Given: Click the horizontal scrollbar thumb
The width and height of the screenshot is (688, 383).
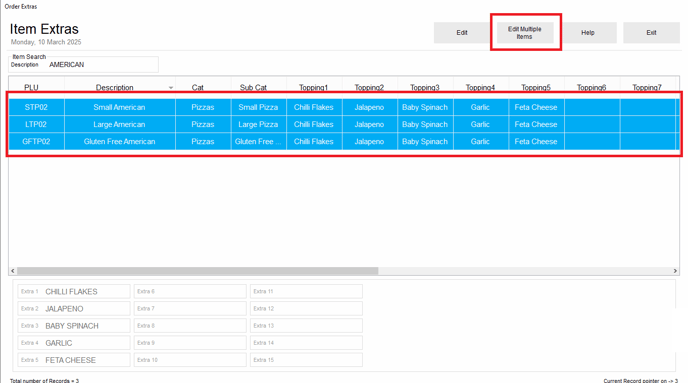Looking at the screenshot, I should 197,271.
